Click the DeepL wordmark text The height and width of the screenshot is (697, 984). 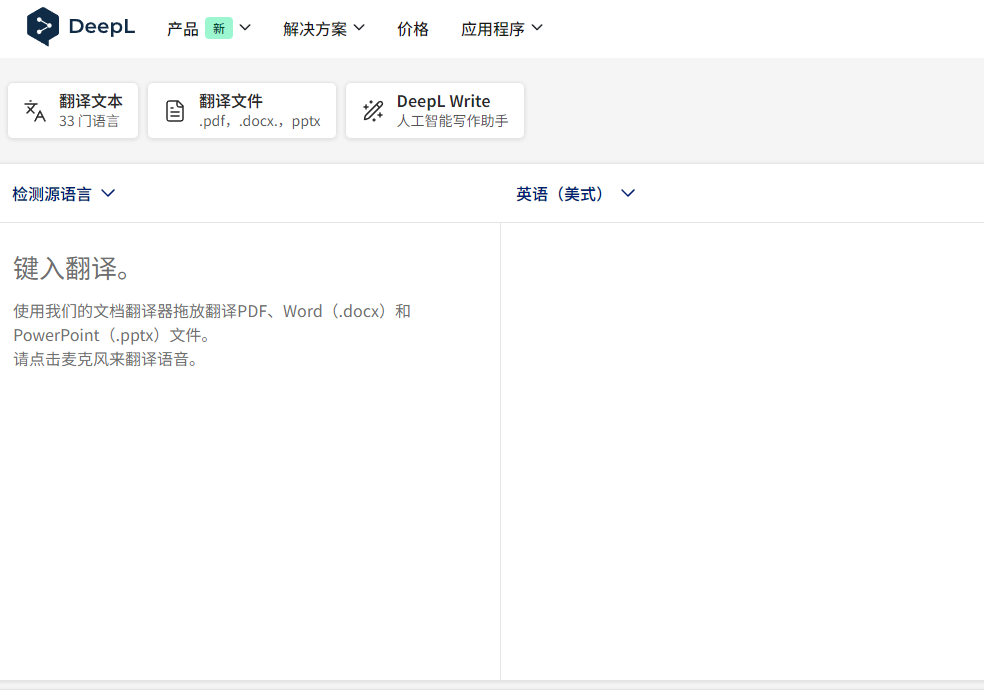pos(102,26)
